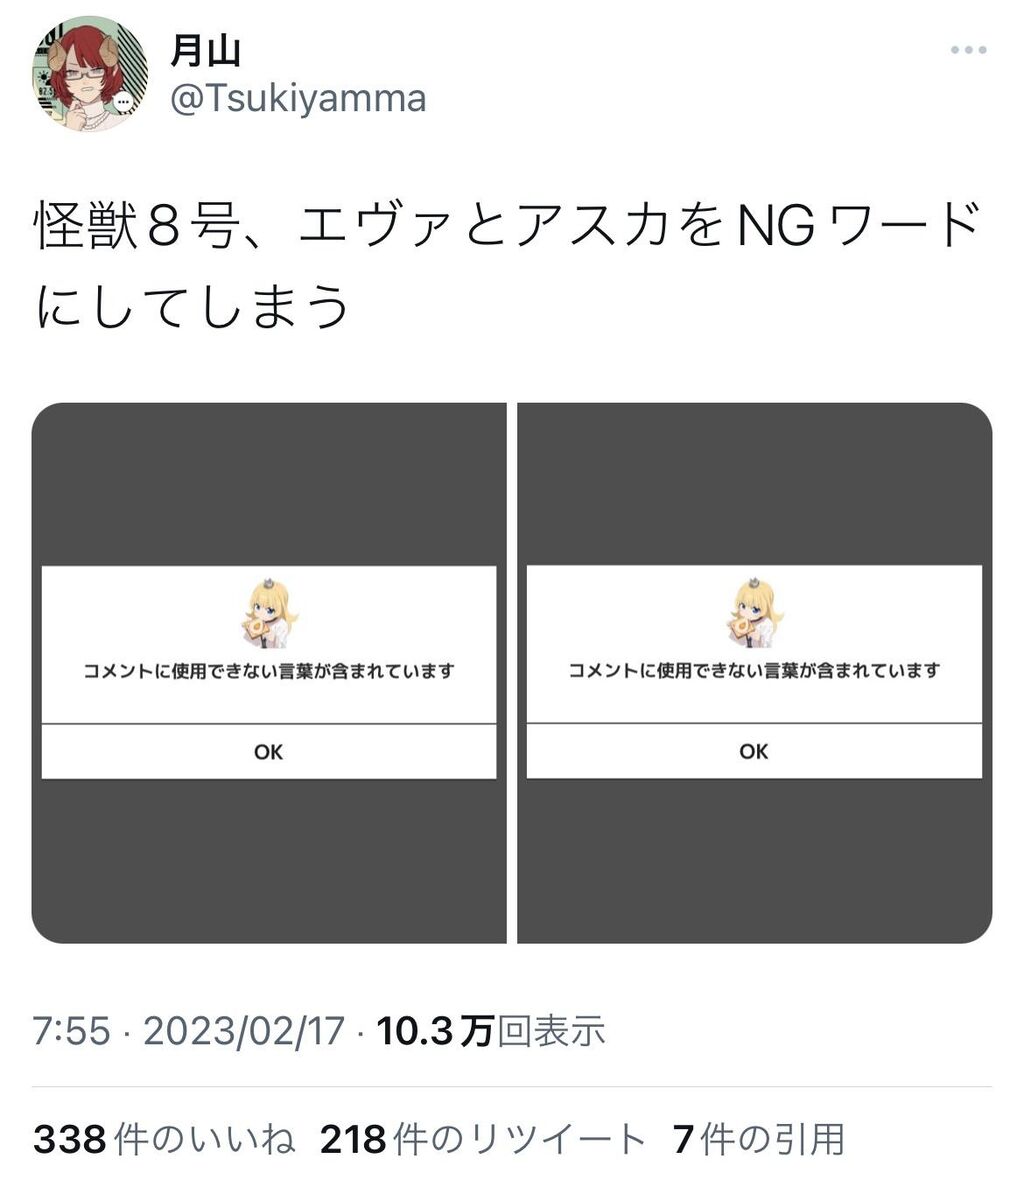Click the blonde character icon in right dialog
The height and width of the screenshot is (1187, 1024).
pyautogui.click(x=755, y=613)
